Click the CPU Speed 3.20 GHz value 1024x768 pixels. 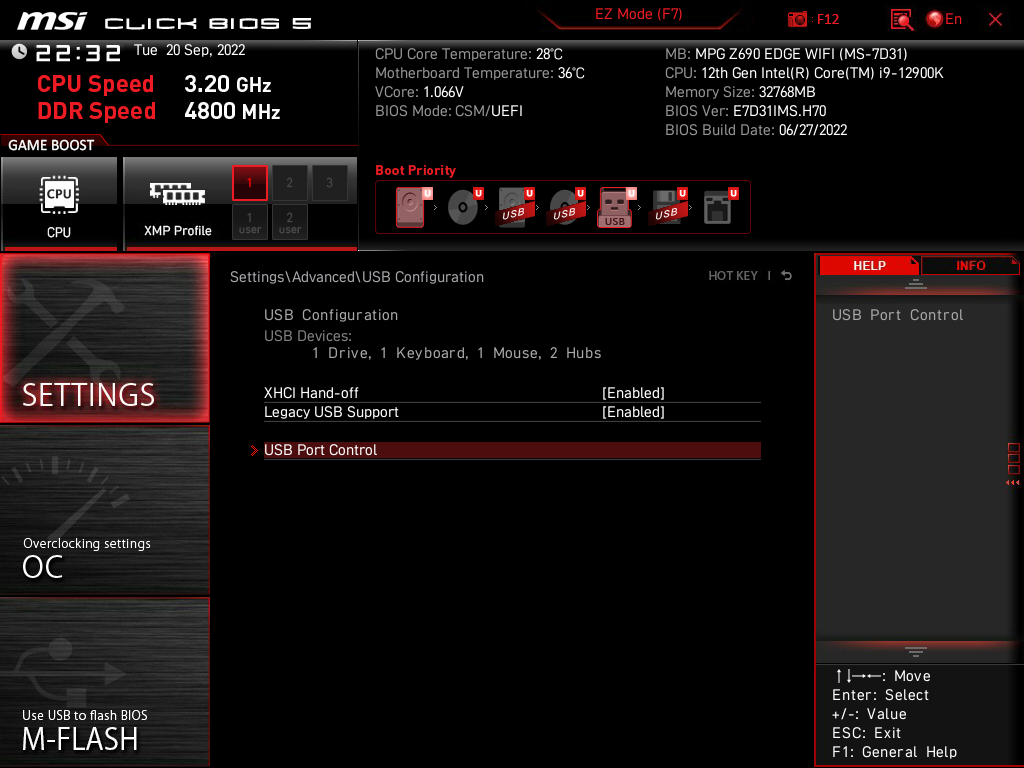(x=227, y=84)
